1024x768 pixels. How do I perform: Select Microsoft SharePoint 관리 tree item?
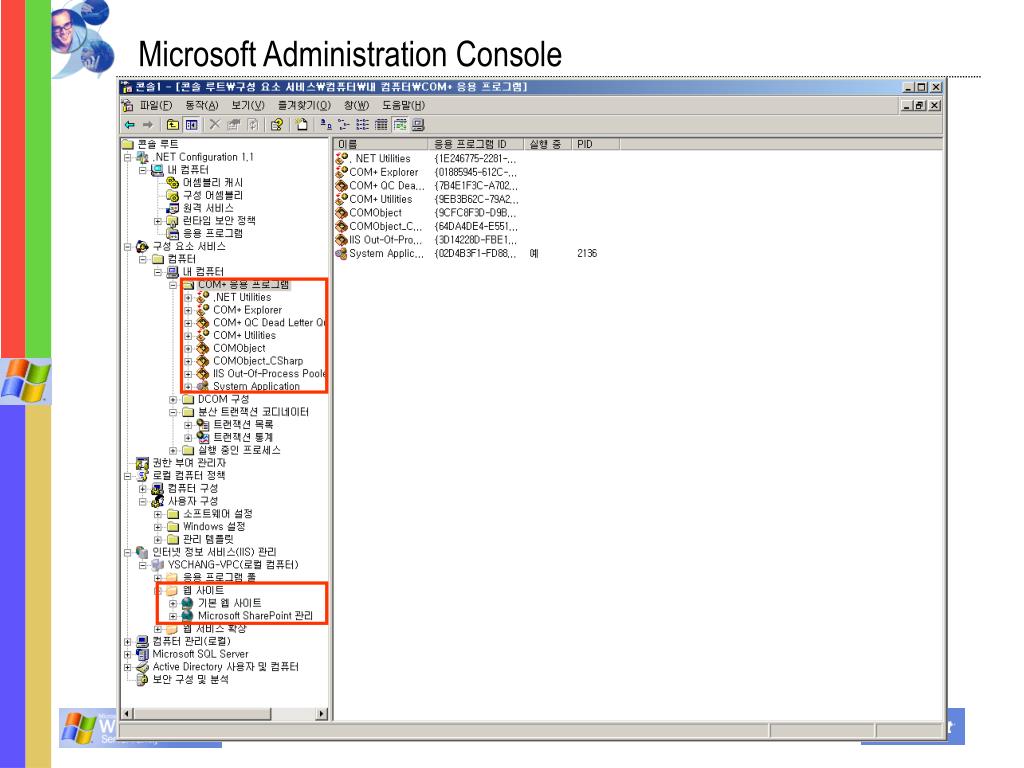pyautogui.click(x=255, y=616)
